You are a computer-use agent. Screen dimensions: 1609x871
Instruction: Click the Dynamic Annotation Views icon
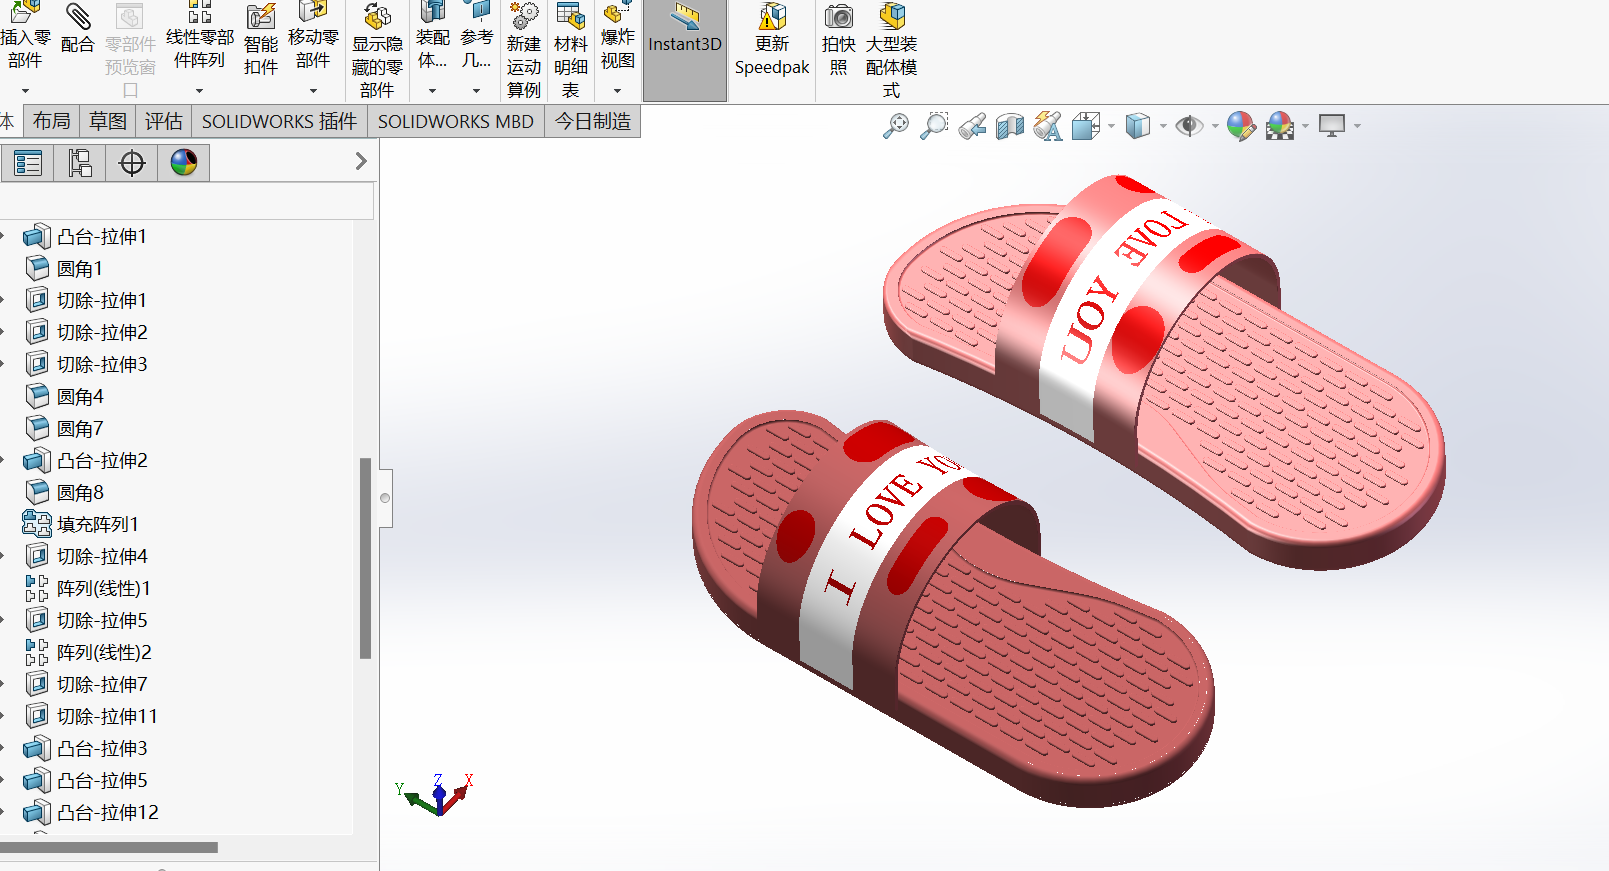1048,126
